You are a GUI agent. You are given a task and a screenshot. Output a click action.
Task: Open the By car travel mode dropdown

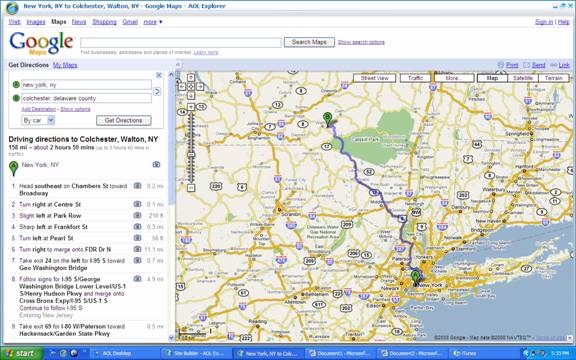point(38,120)
